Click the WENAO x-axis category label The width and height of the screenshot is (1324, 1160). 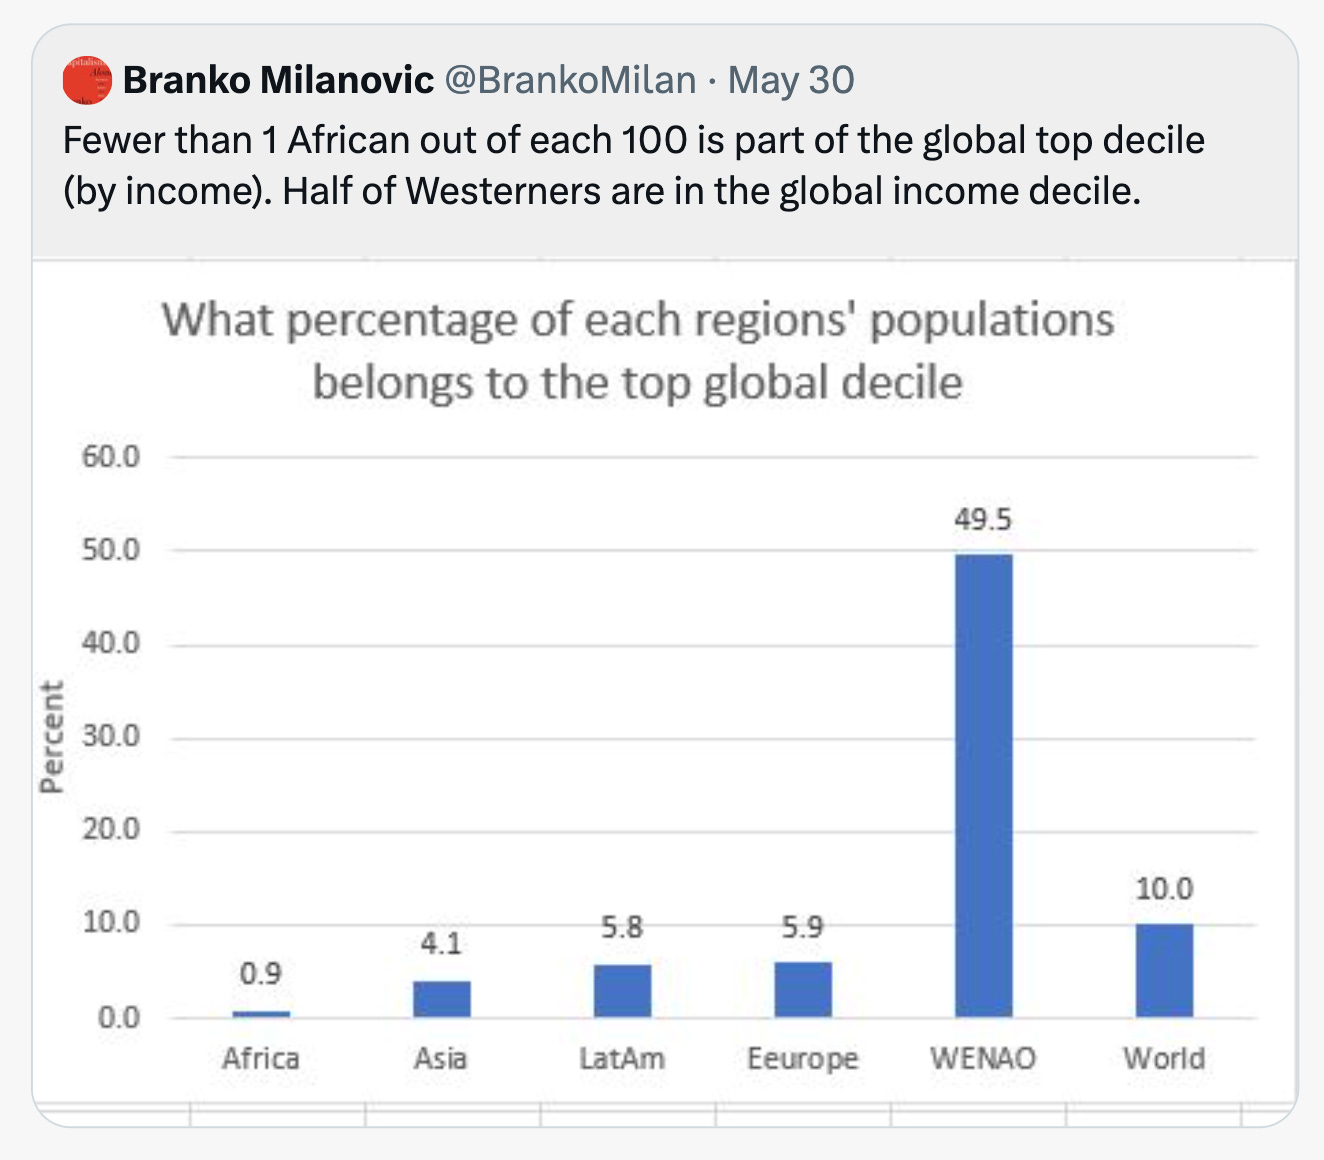tap(983, 1058)
